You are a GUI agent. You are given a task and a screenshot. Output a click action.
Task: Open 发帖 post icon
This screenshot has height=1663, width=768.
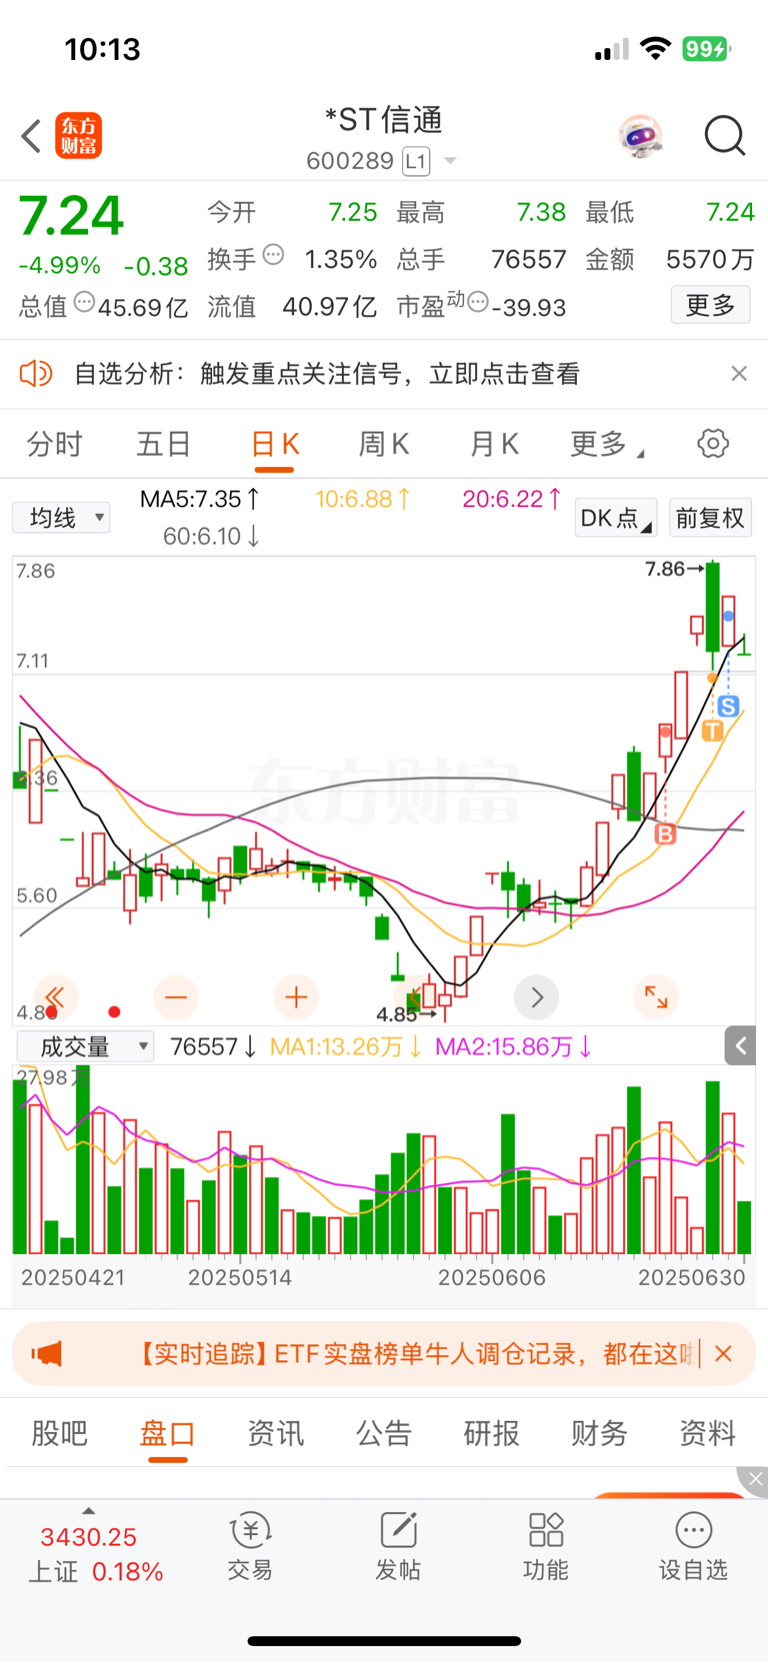[398, 1546]
